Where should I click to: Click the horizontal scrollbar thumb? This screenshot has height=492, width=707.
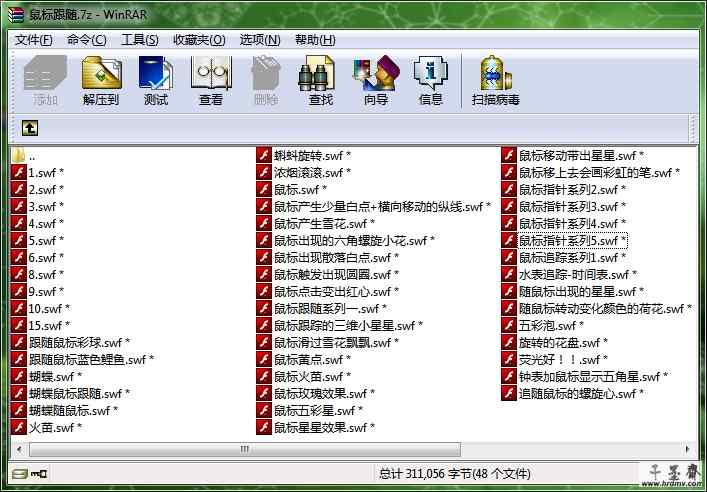point(245,449)
